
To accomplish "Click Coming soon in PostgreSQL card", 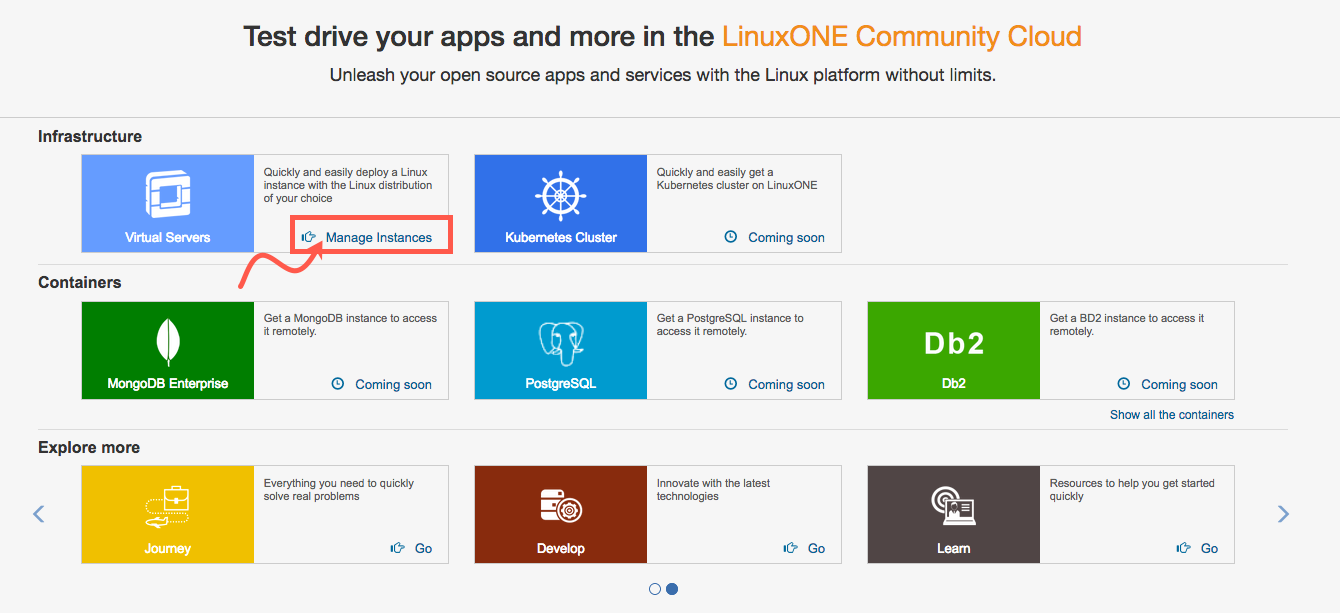I will coord(787,384).
